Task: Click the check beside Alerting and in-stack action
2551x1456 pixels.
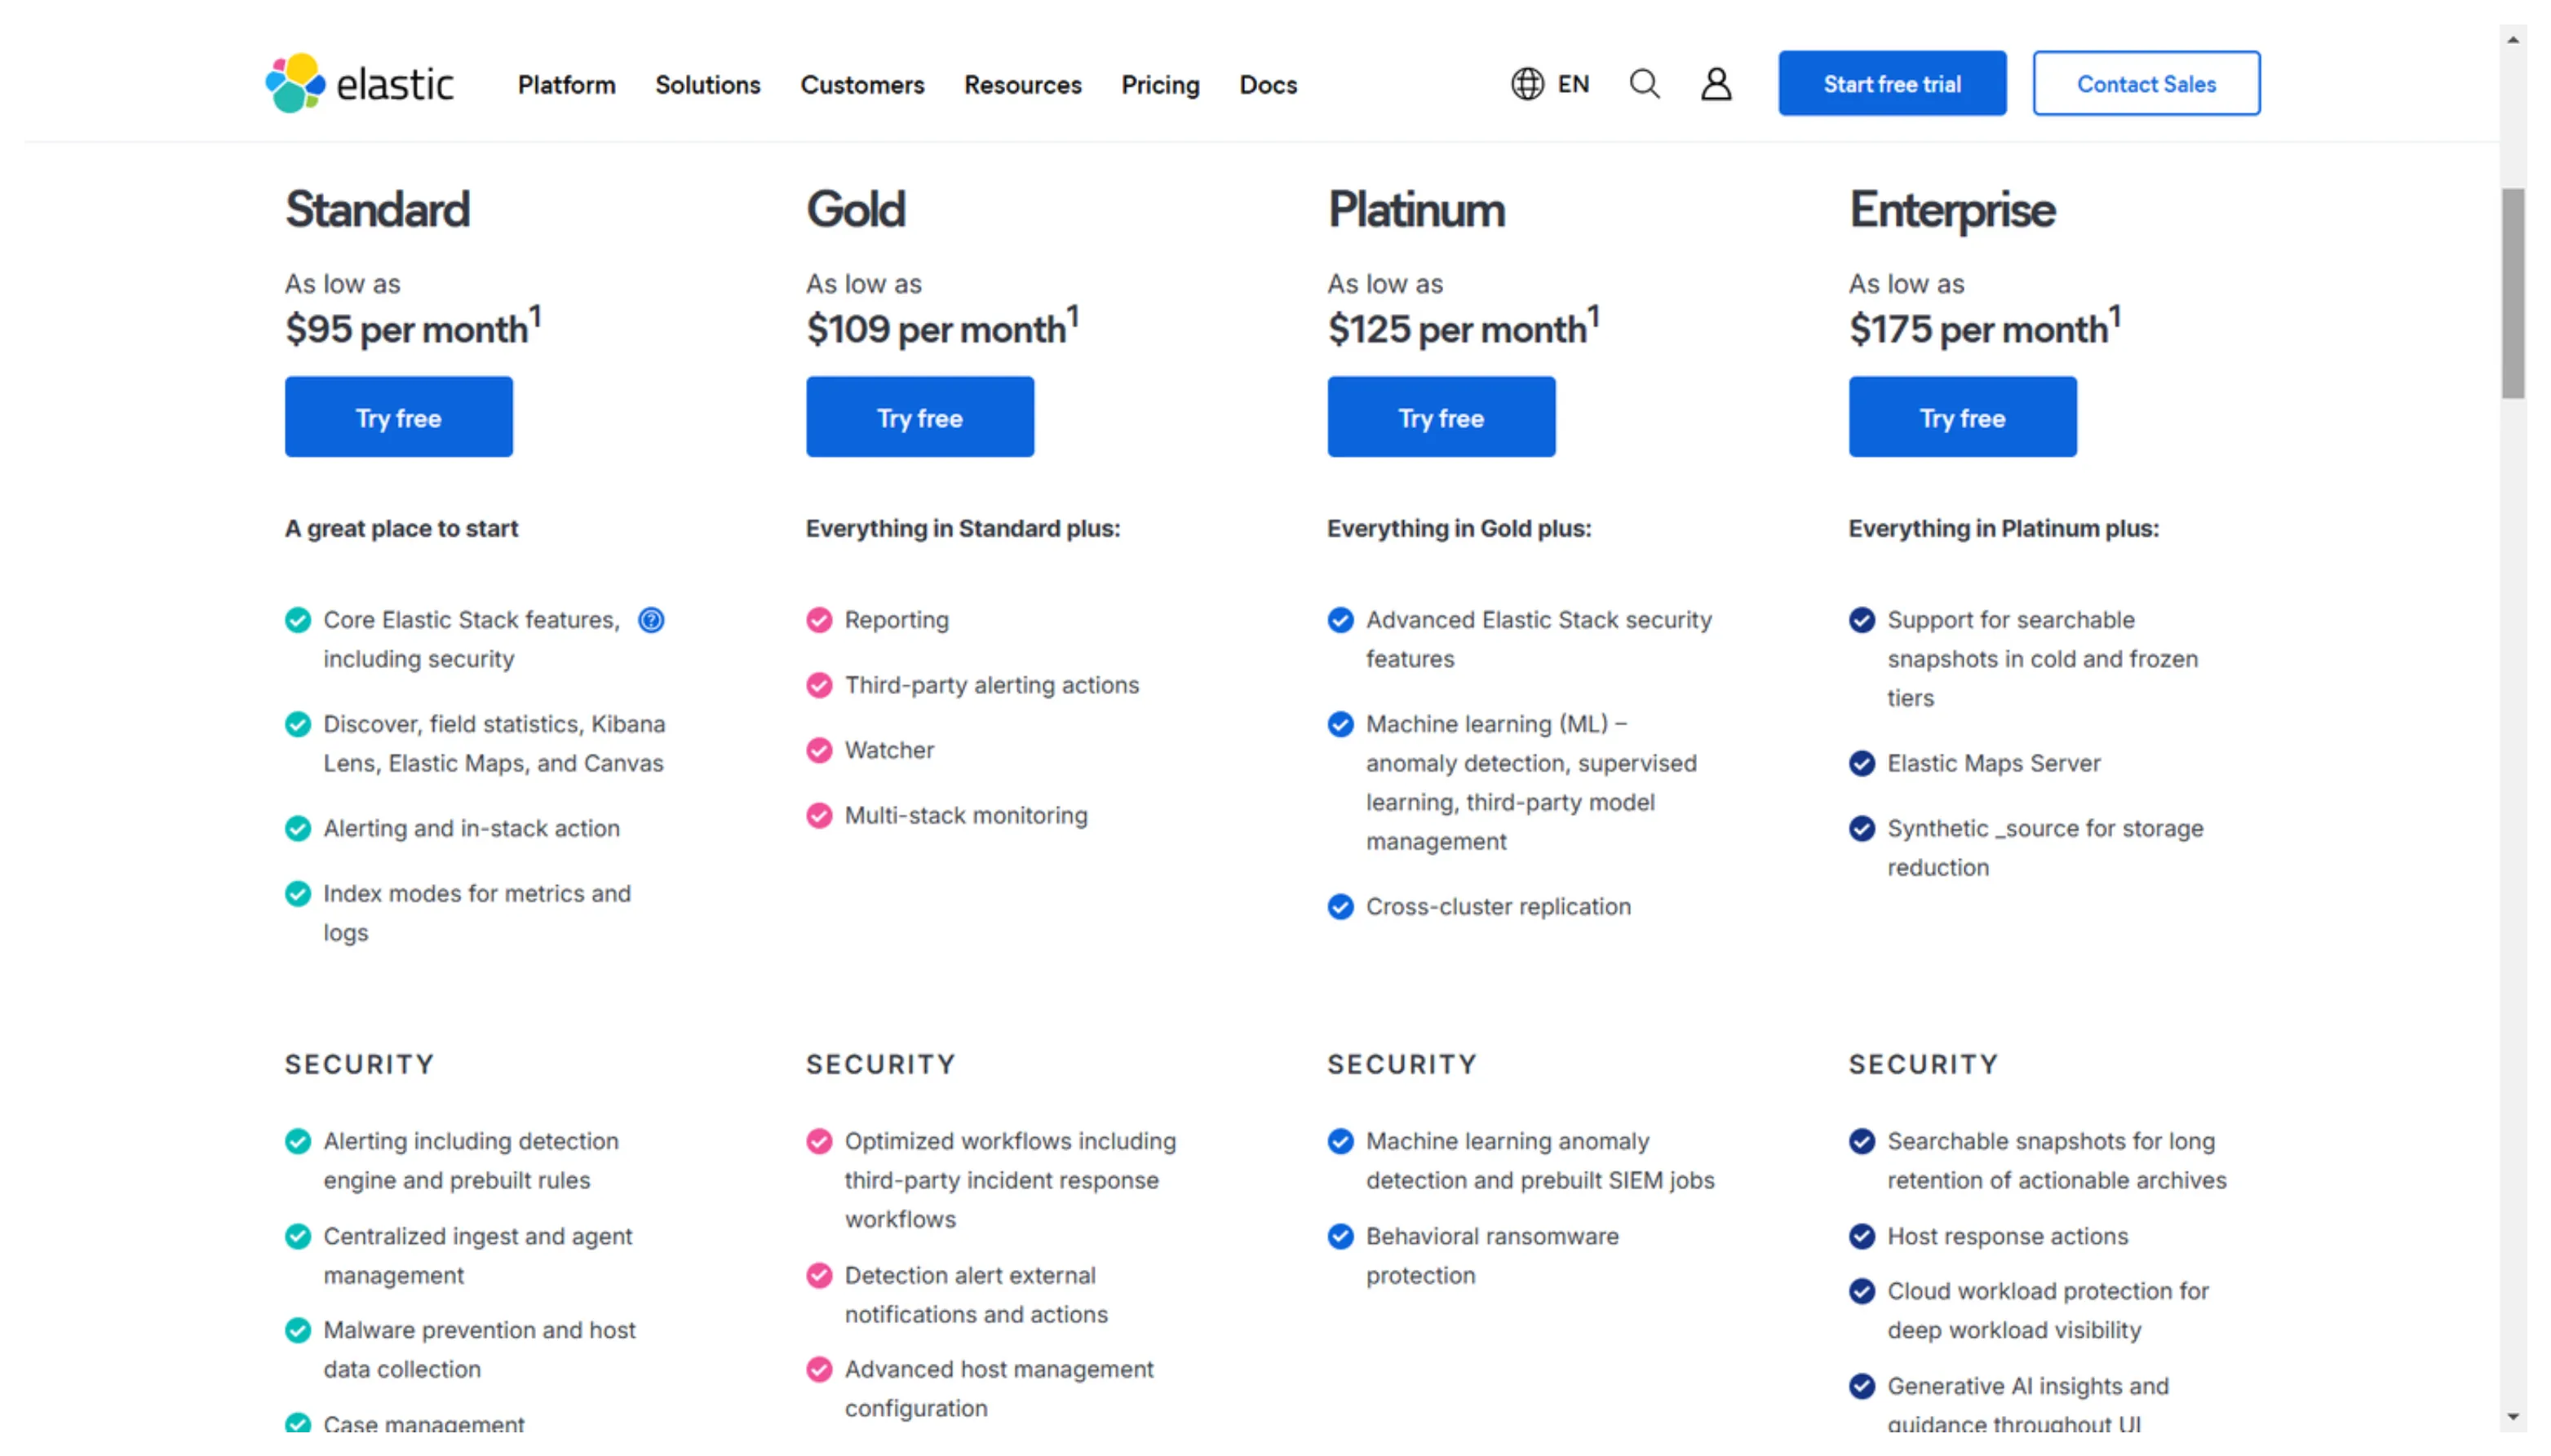Action: pyautogui.click(x=298, y=828)
